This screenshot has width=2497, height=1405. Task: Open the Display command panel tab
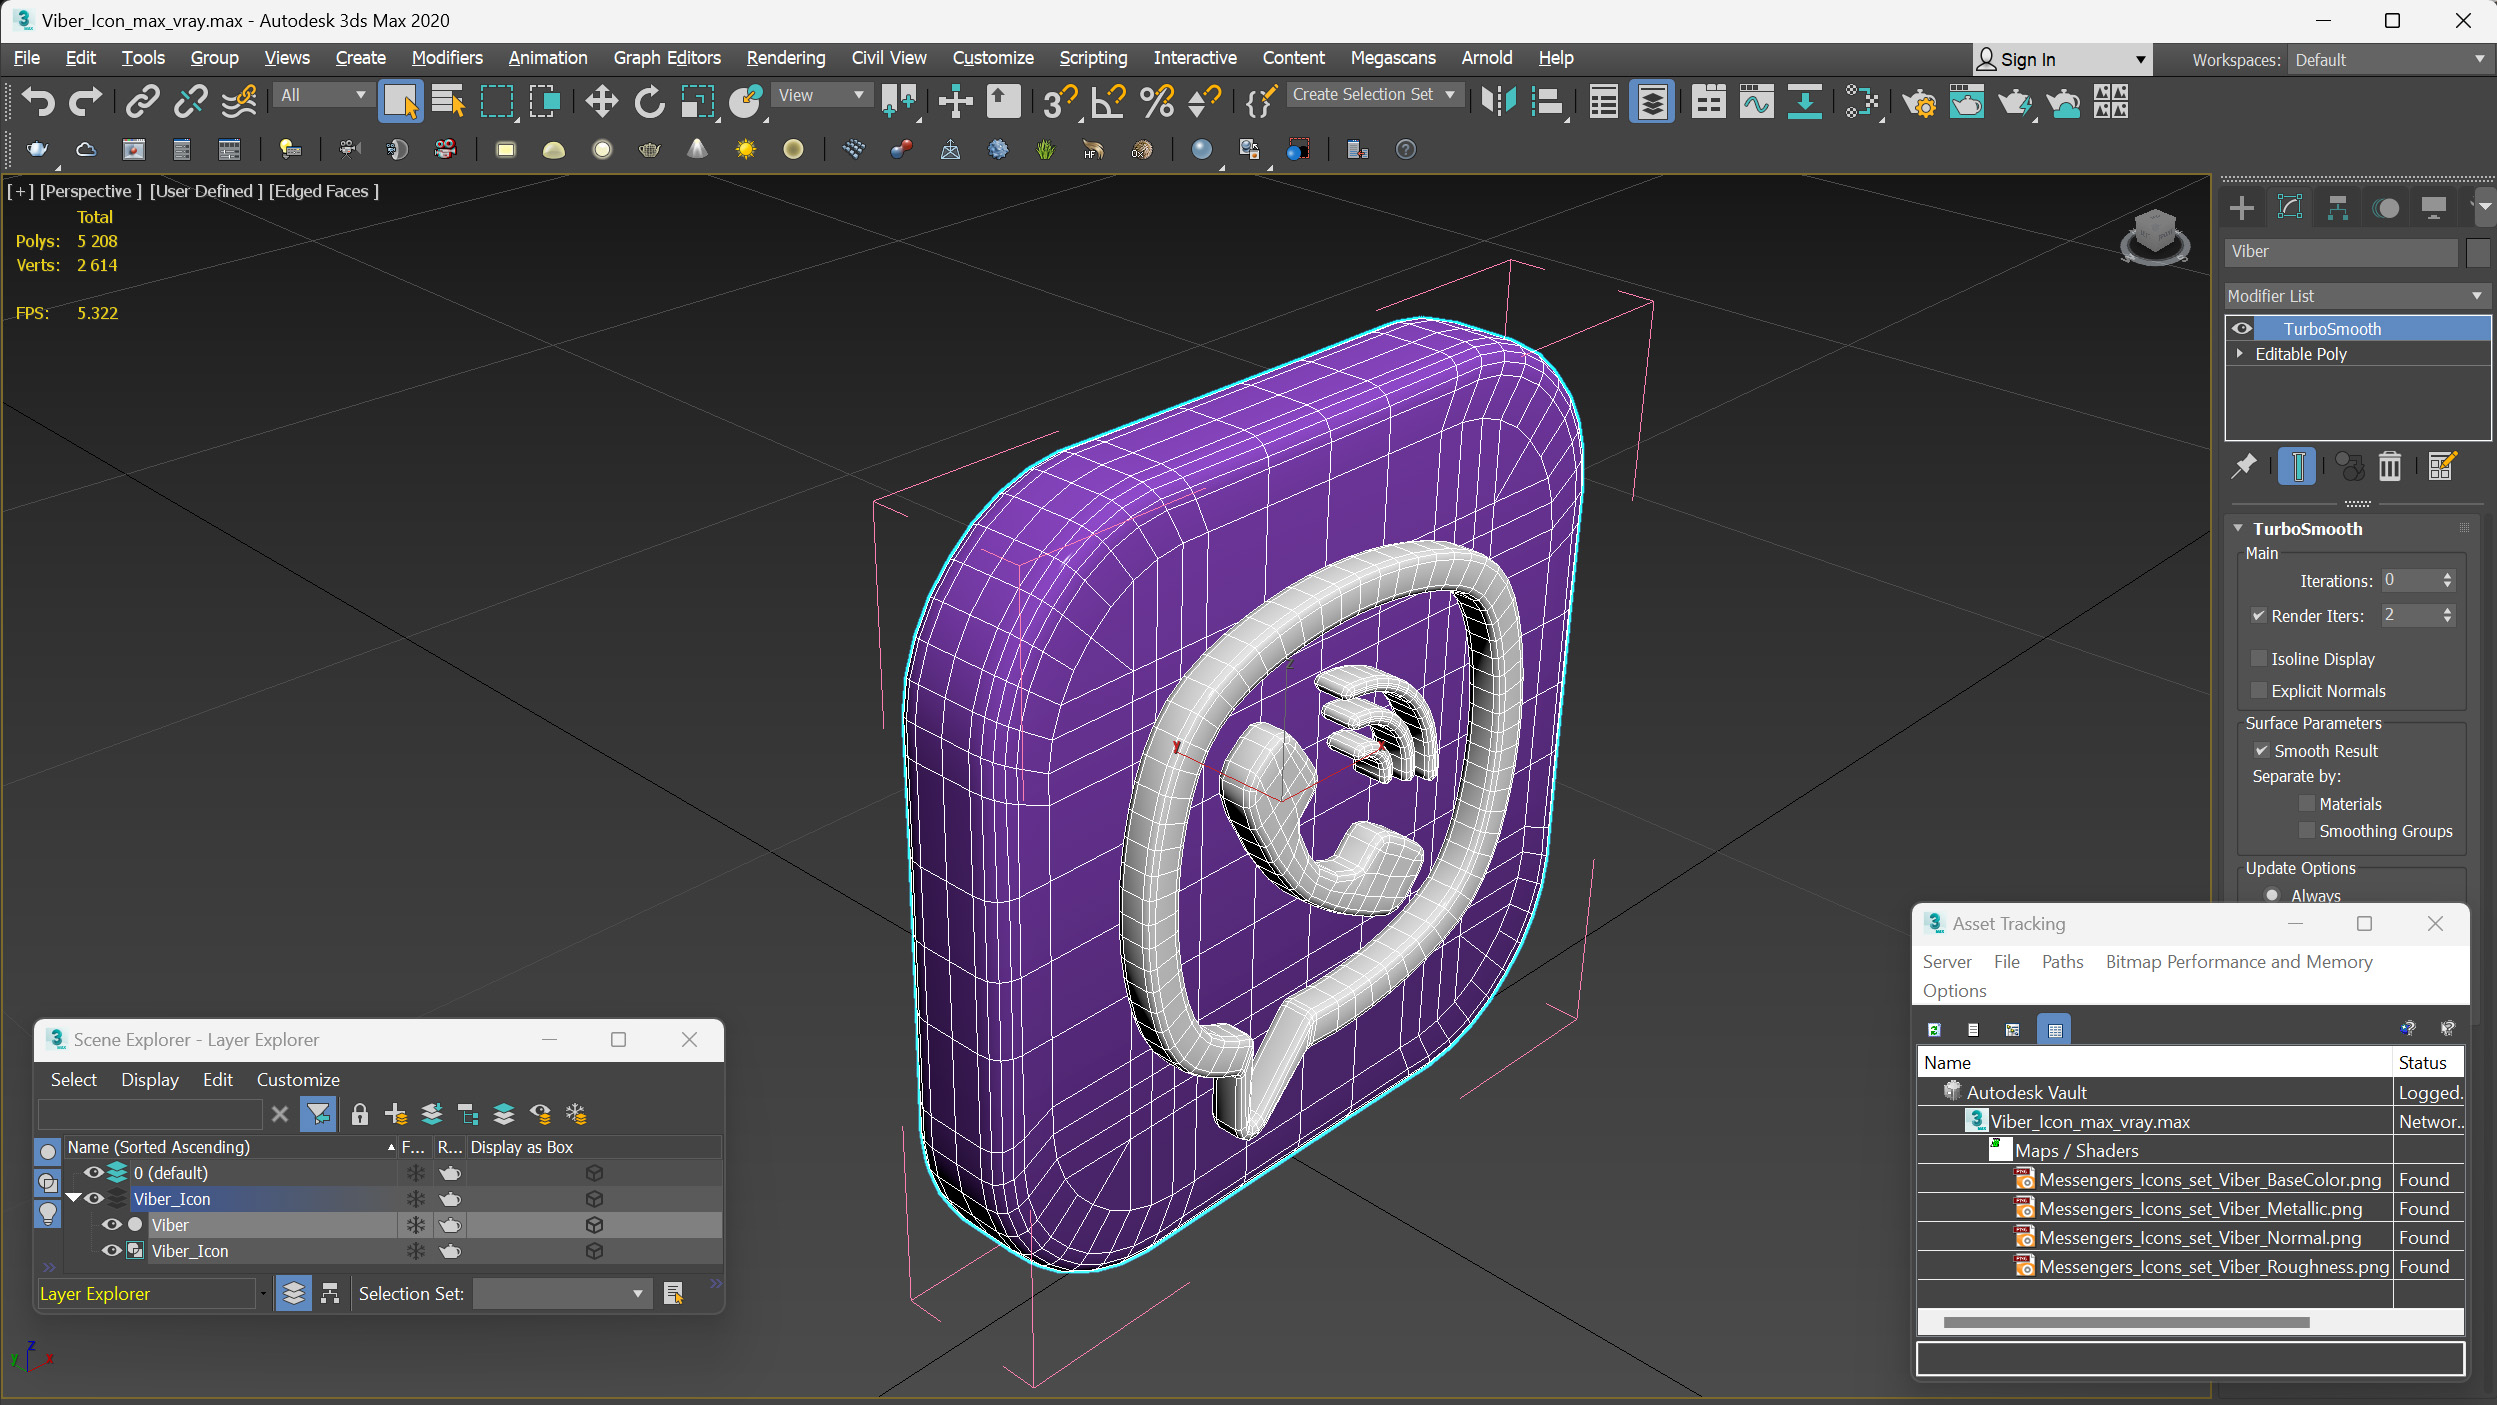coord(2434,208)
